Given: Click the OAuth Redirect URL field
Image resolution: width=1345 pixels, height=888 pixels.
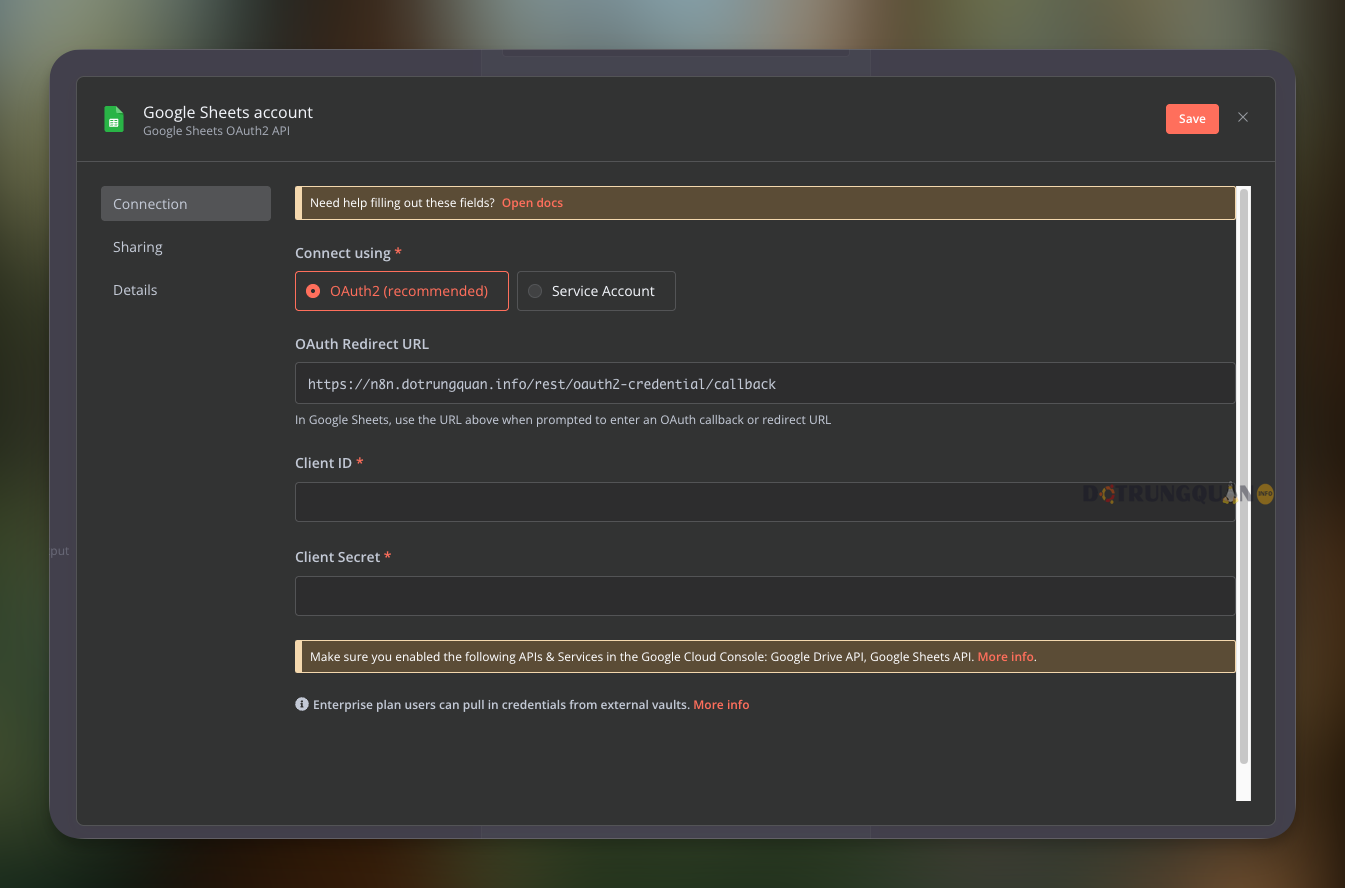Looking at the screenshot, I should pos(765,383).
